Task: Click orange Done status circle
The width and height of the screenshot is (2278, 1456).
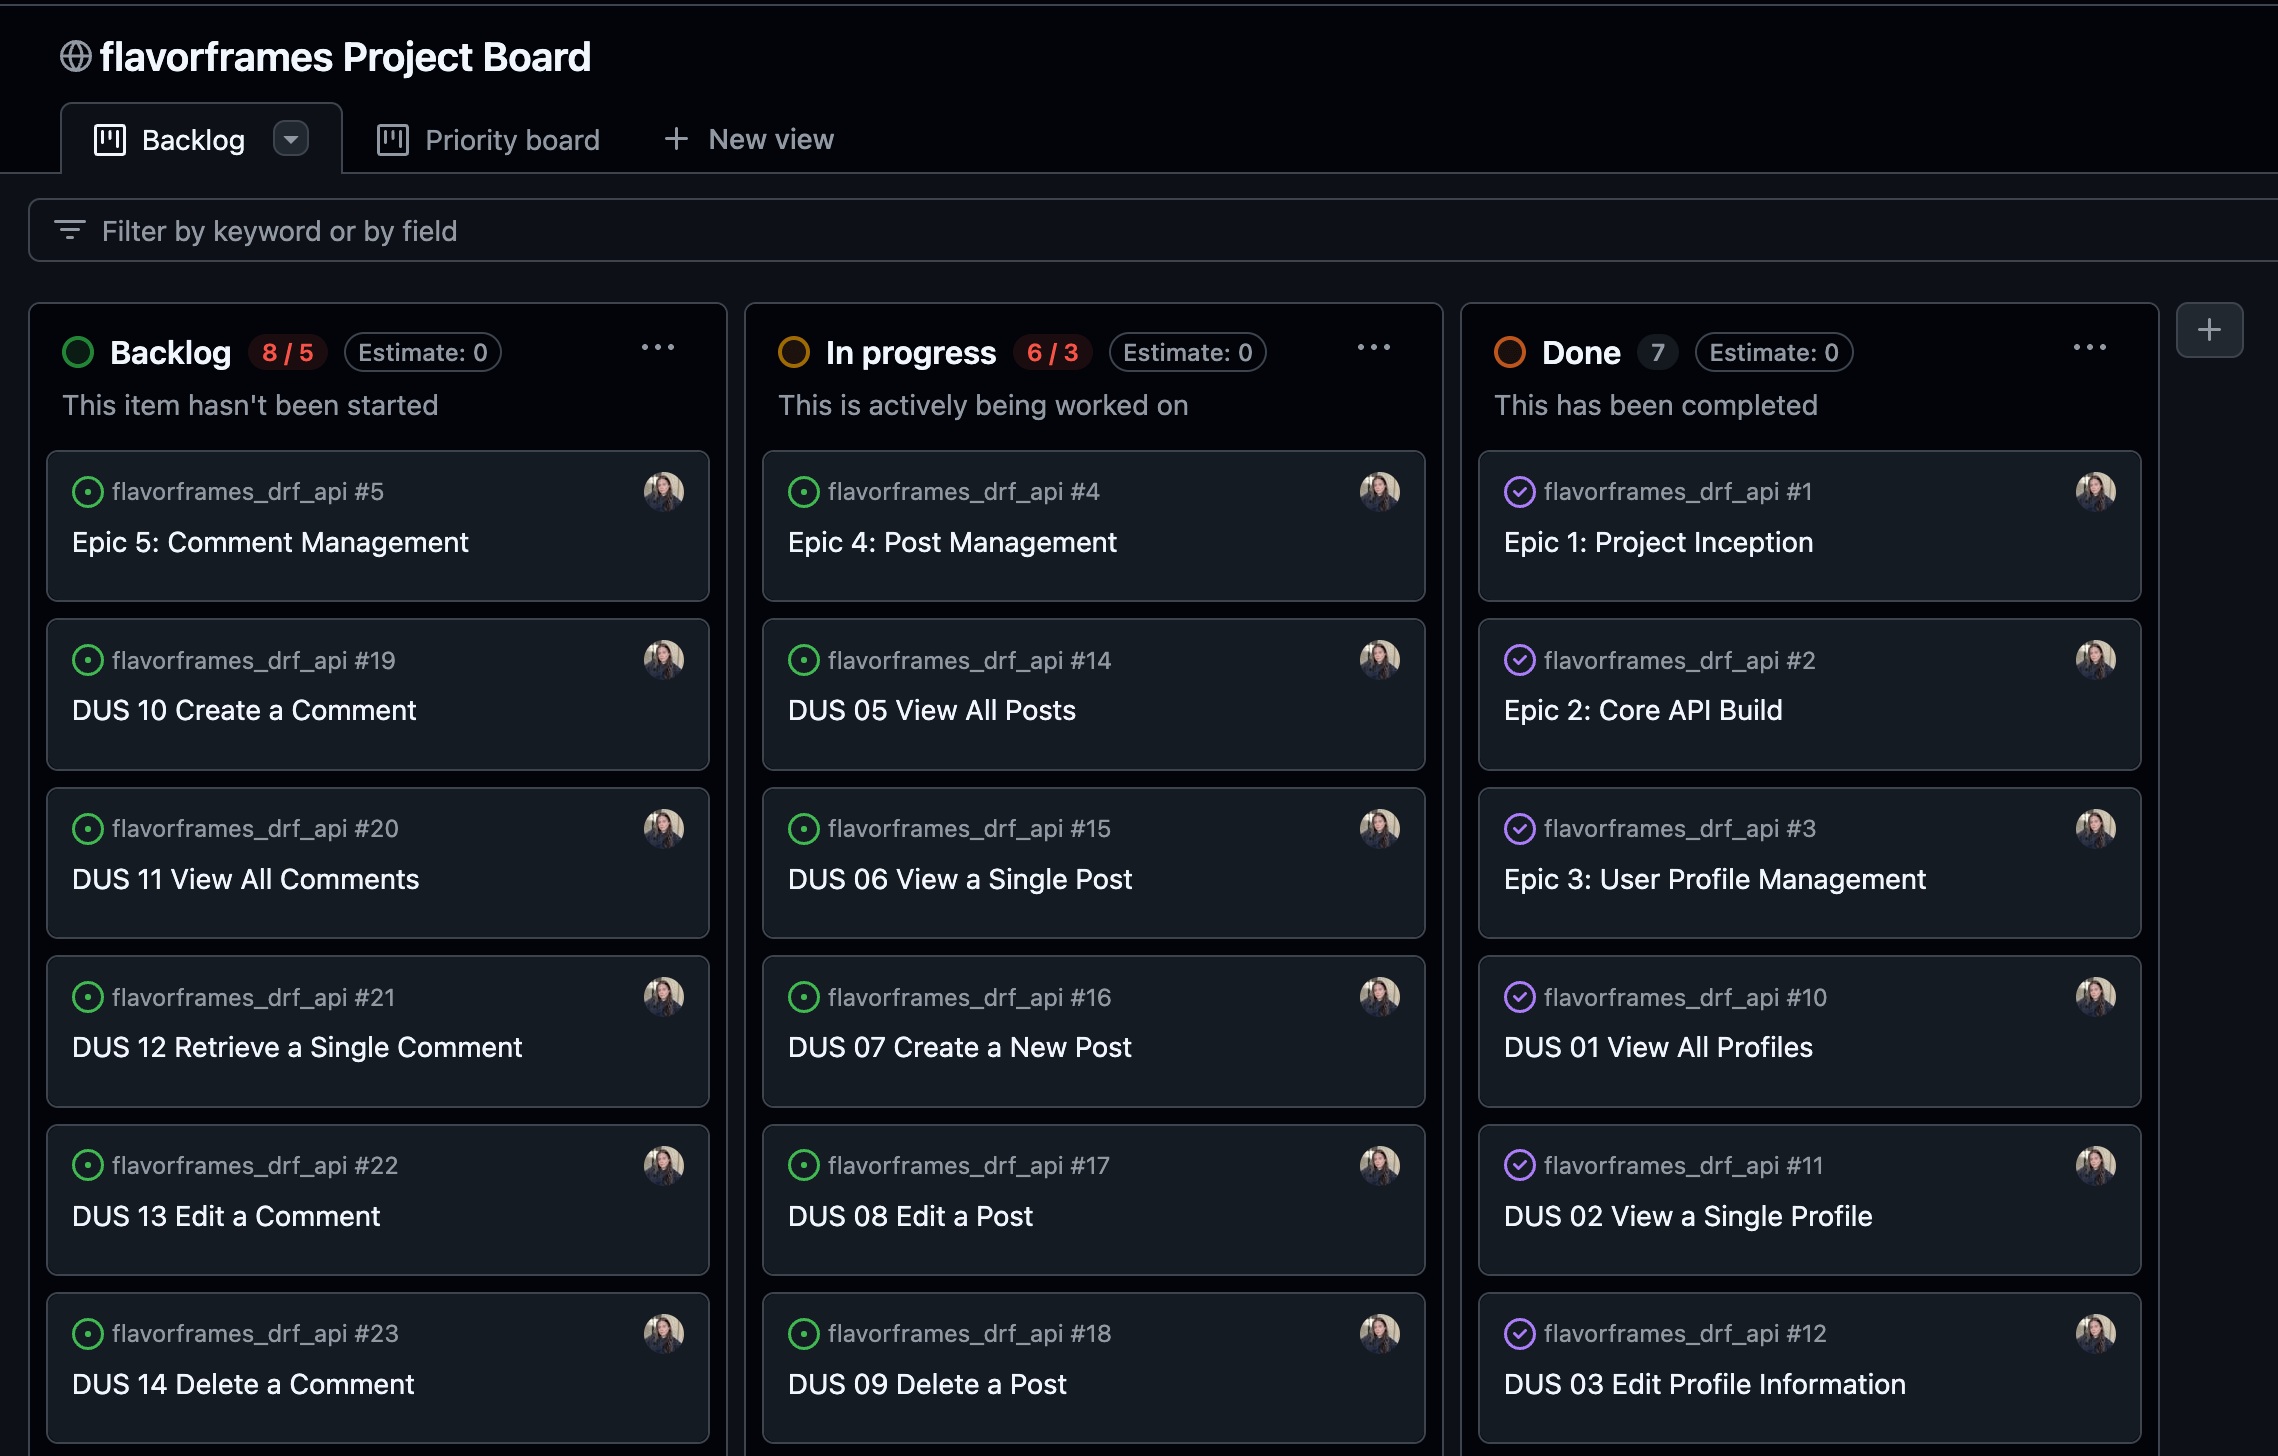Action: (x=1510, y=352)
